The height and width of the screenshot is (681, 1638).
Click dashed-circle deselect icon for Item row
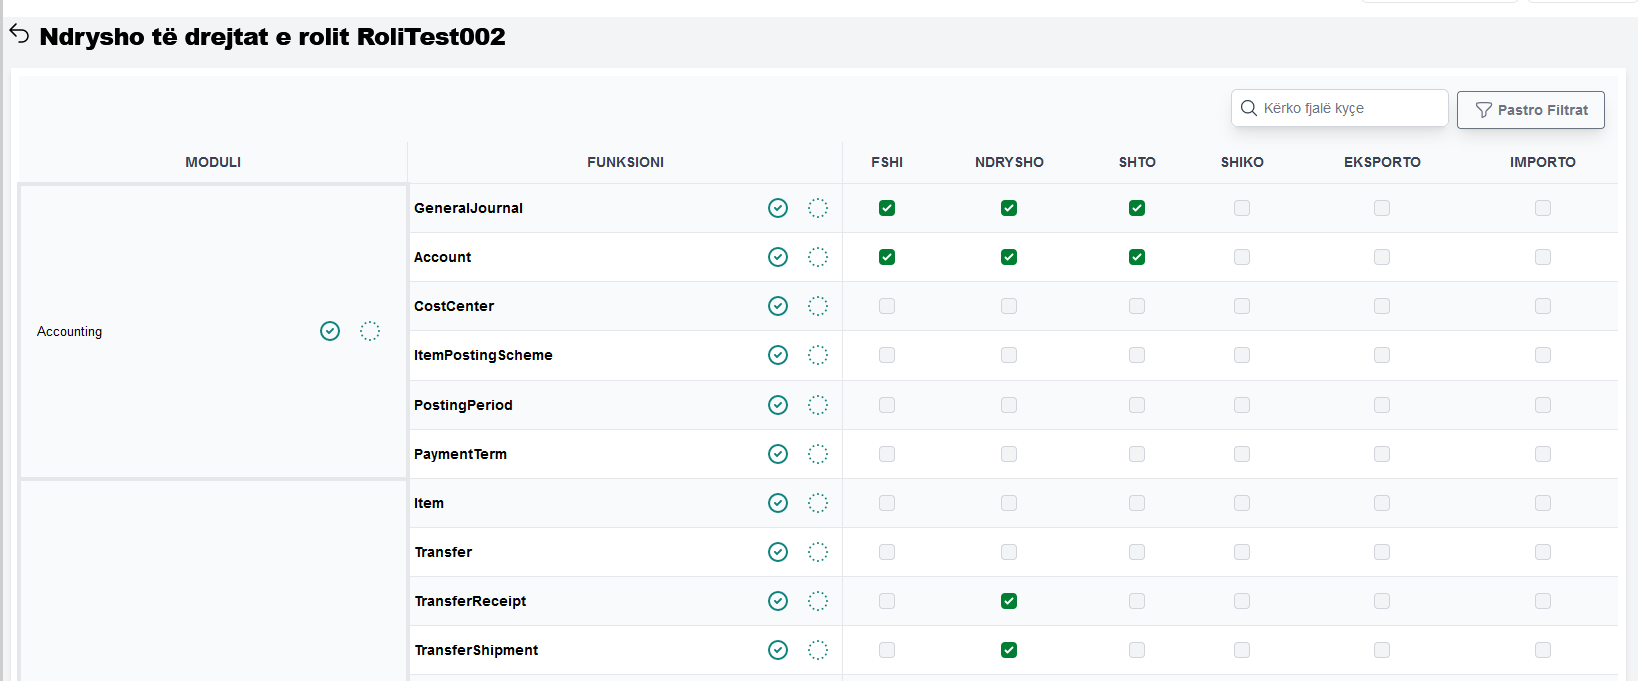click(x=818, y=503)
